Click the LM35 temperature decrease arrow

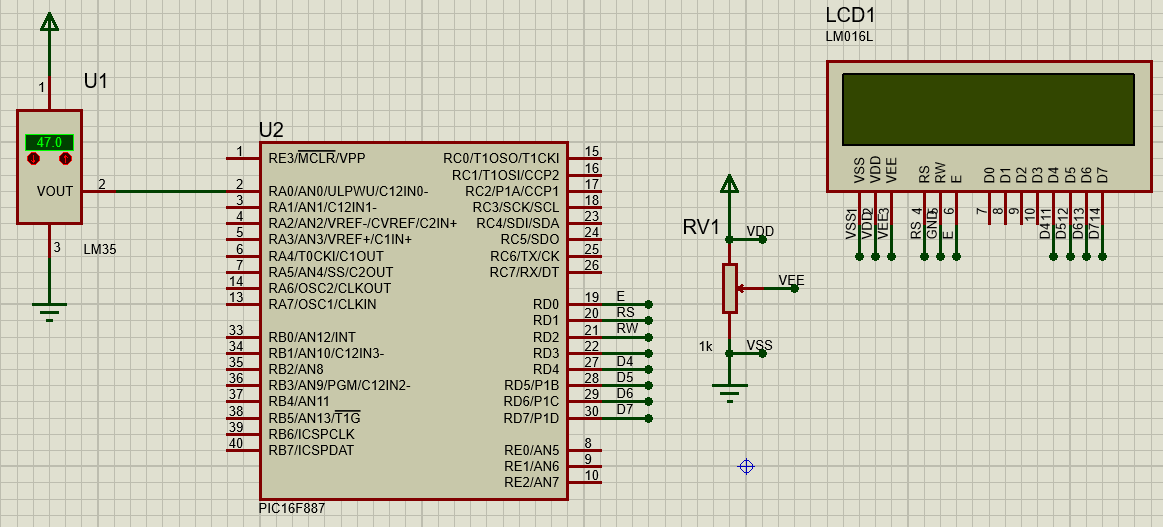click(32, 159)
